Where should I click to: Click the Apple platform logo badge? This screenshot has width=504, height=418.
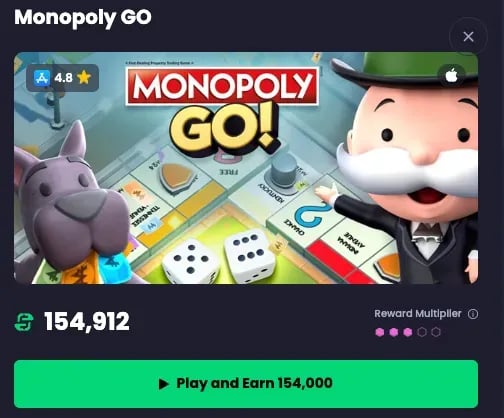click(x=452, y=76)
